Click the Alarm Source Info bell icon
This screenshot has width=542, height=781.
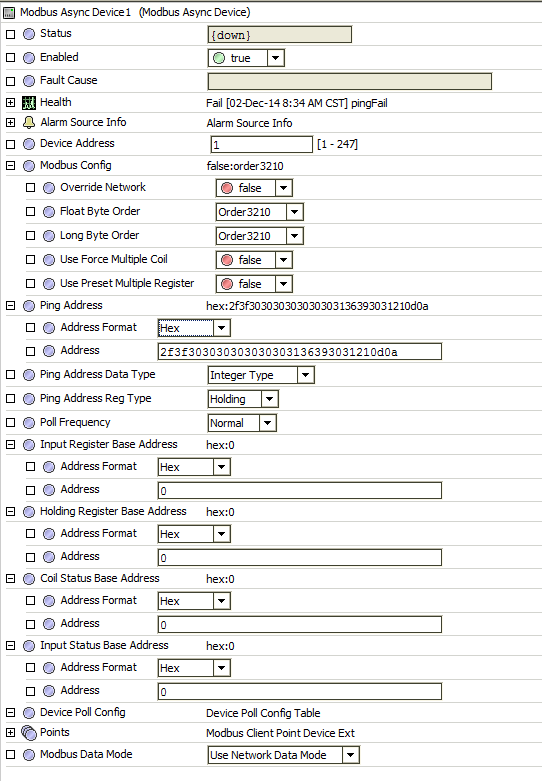pos(29,123)
